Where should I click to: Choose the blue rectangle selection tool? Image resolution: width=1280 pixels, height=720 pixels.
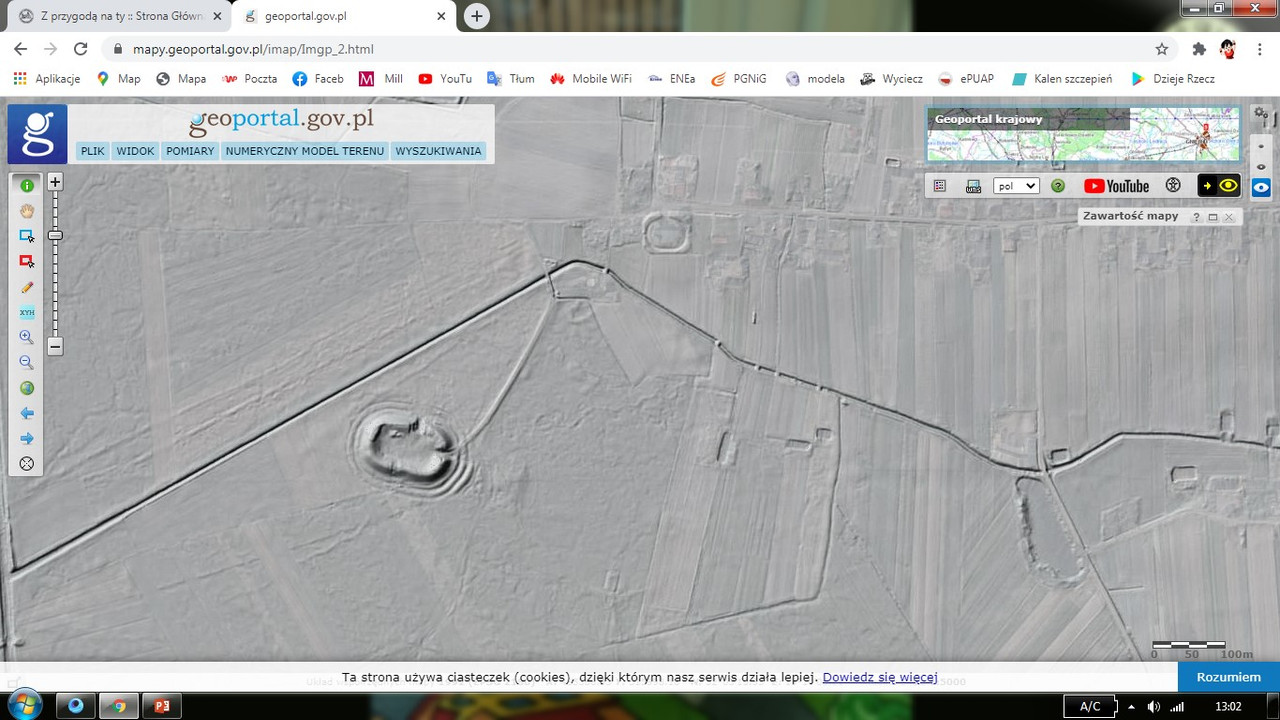27,236
